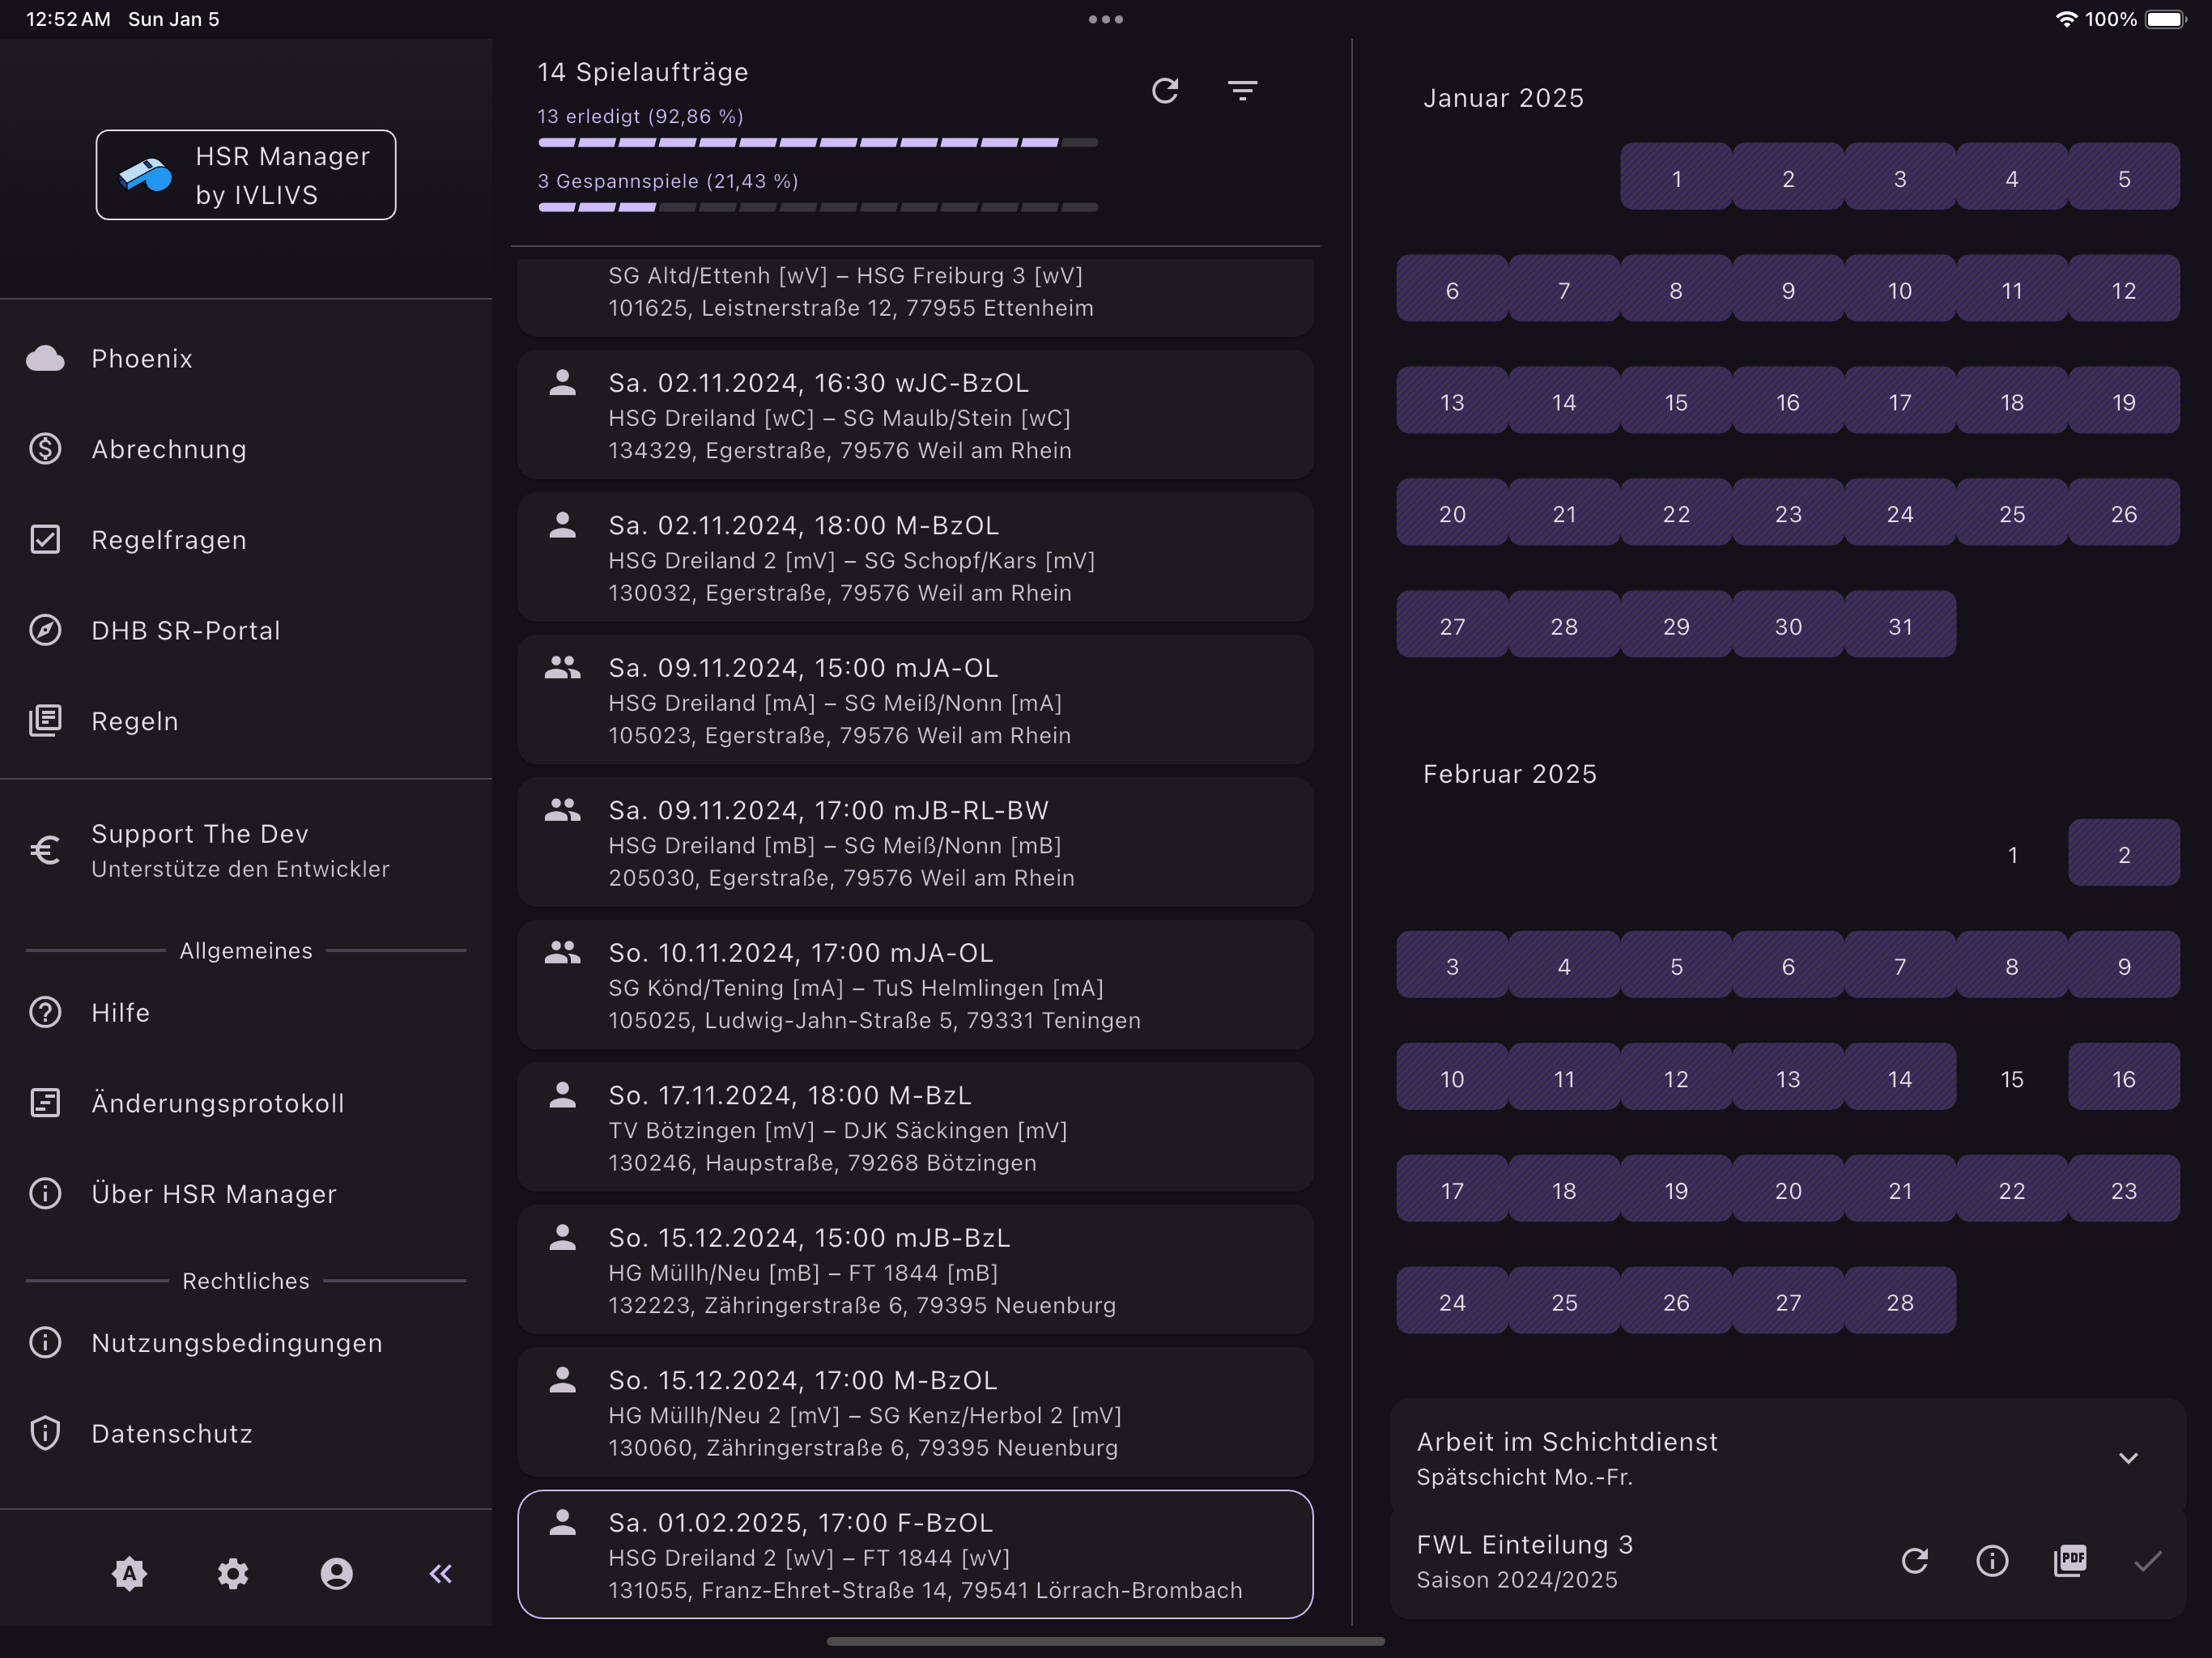Open the Hilfe page
The width and height of the screenshot is (2212, 1658).
[246, 1012]
